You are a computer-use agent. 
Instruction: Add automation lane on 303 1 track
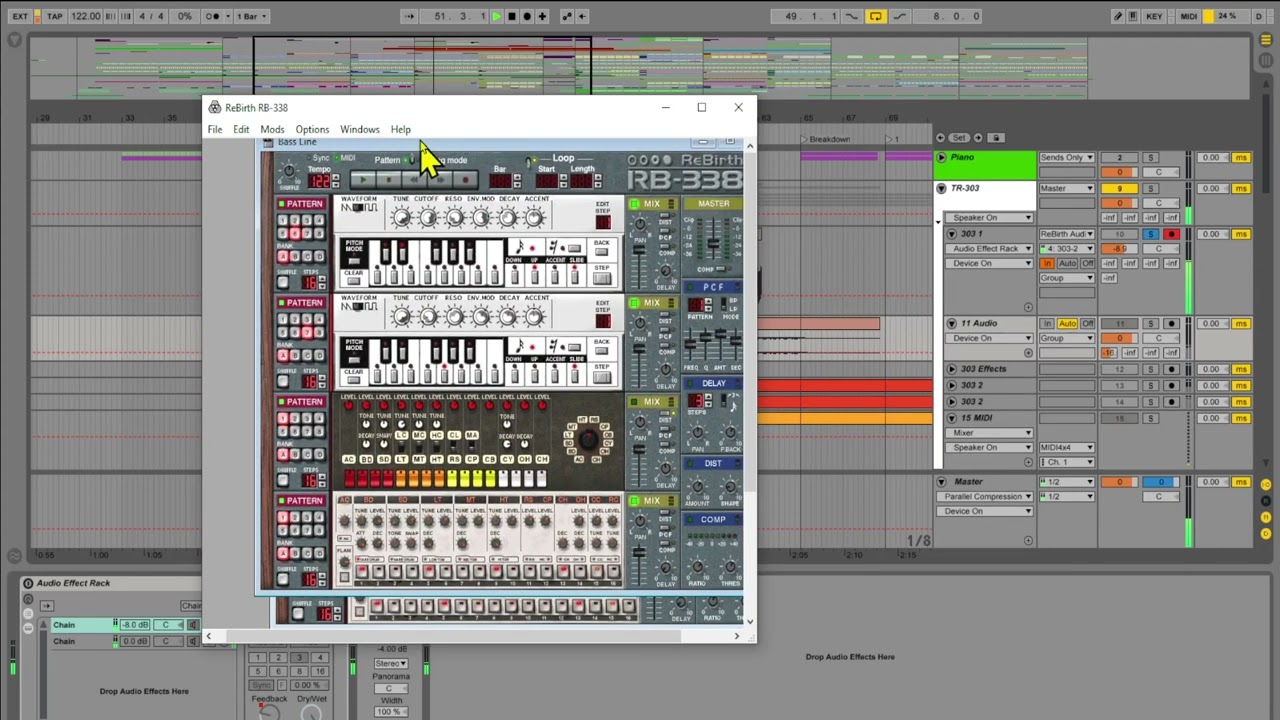click(1028, 307)
